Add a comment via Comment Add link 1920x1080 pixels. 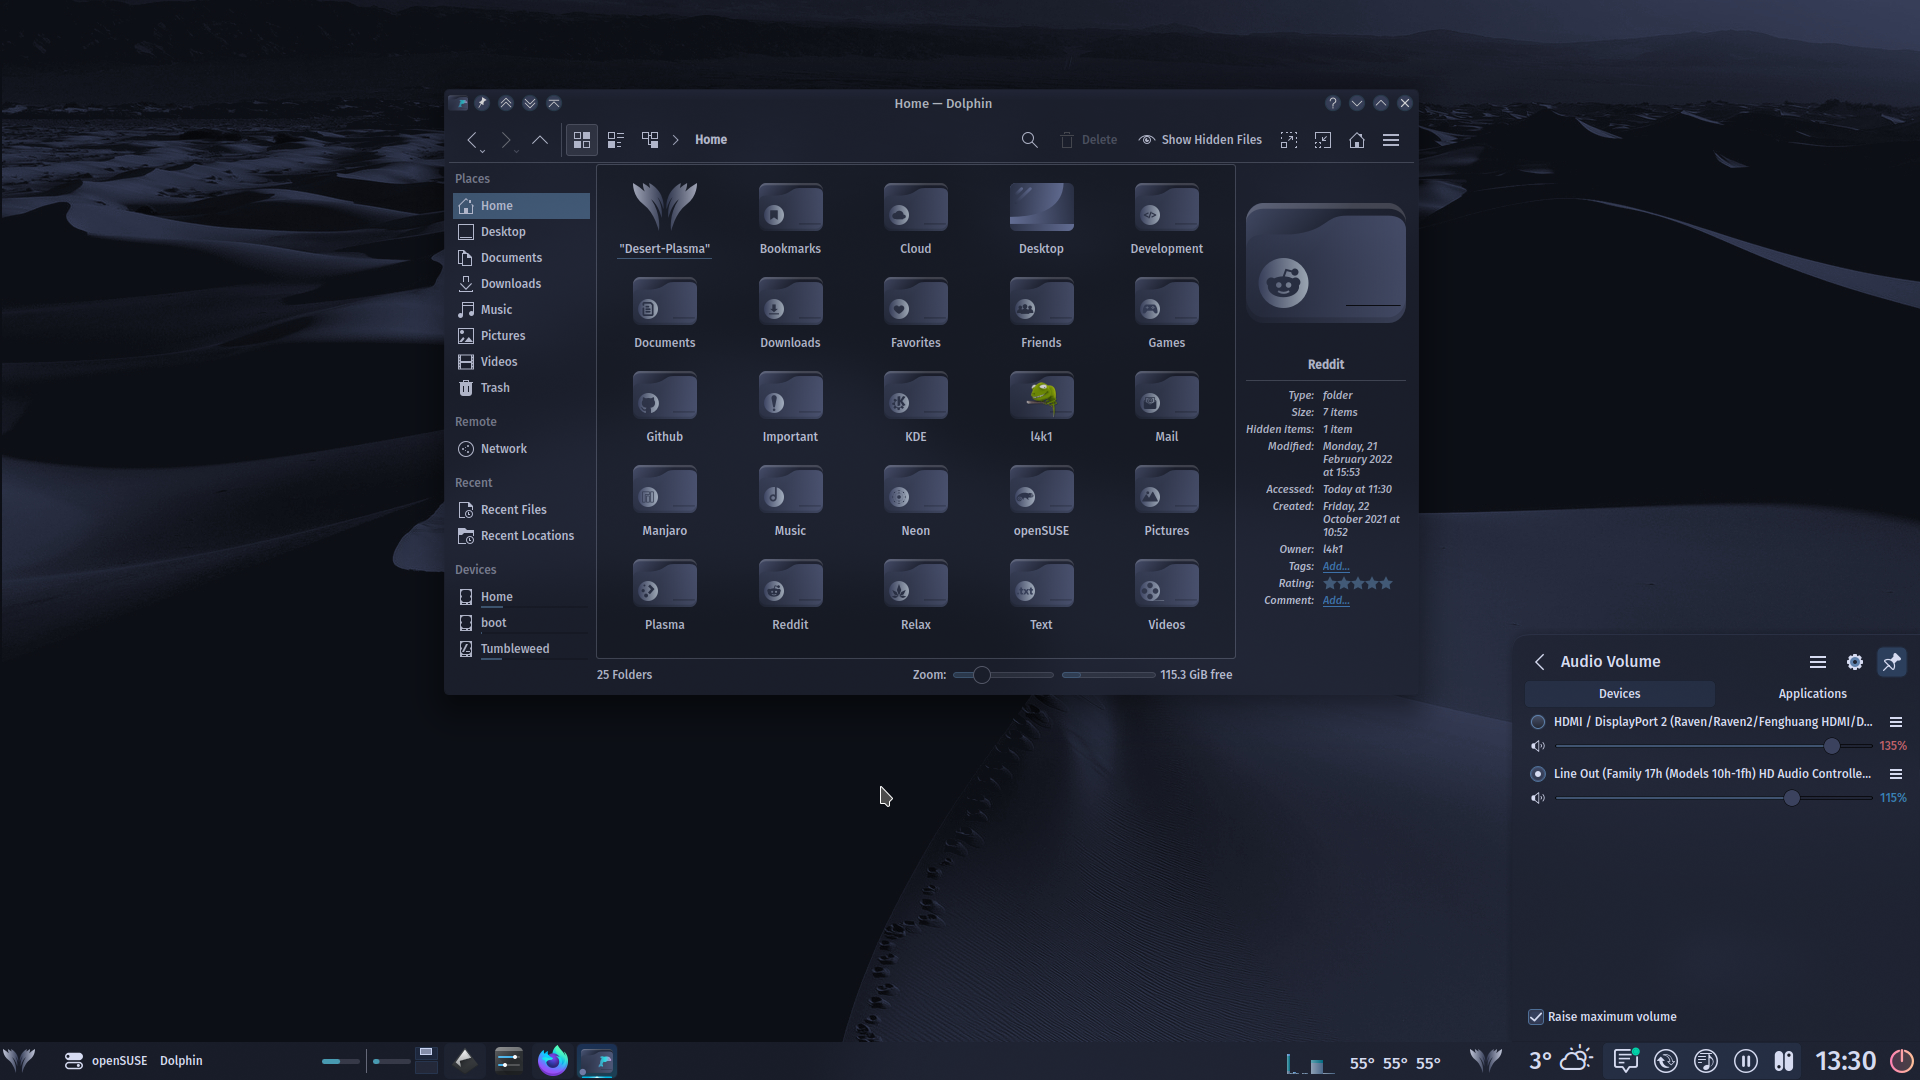point(1336,601)
